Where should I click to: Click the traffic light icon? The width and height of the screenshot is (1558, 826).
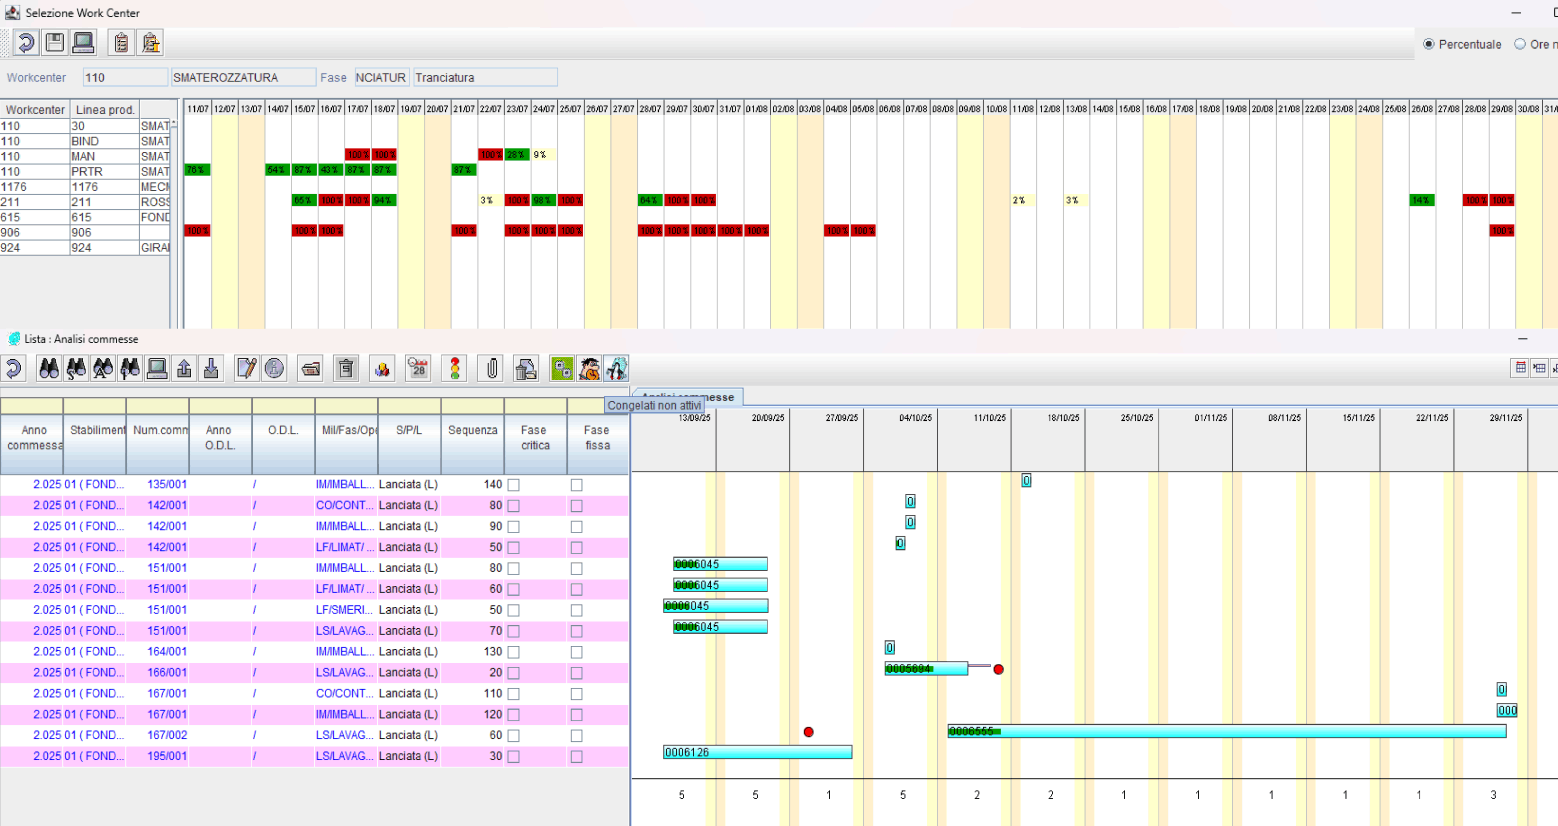point(455,369)
